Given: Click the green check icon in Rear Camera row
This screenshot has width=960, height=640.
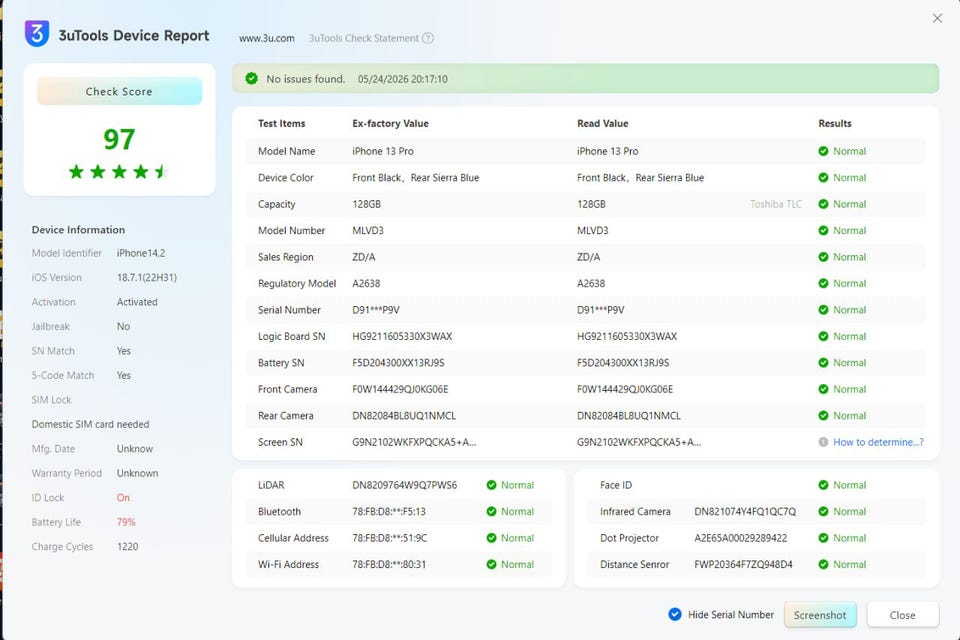Looking at the screenshot, I should 823,416.
